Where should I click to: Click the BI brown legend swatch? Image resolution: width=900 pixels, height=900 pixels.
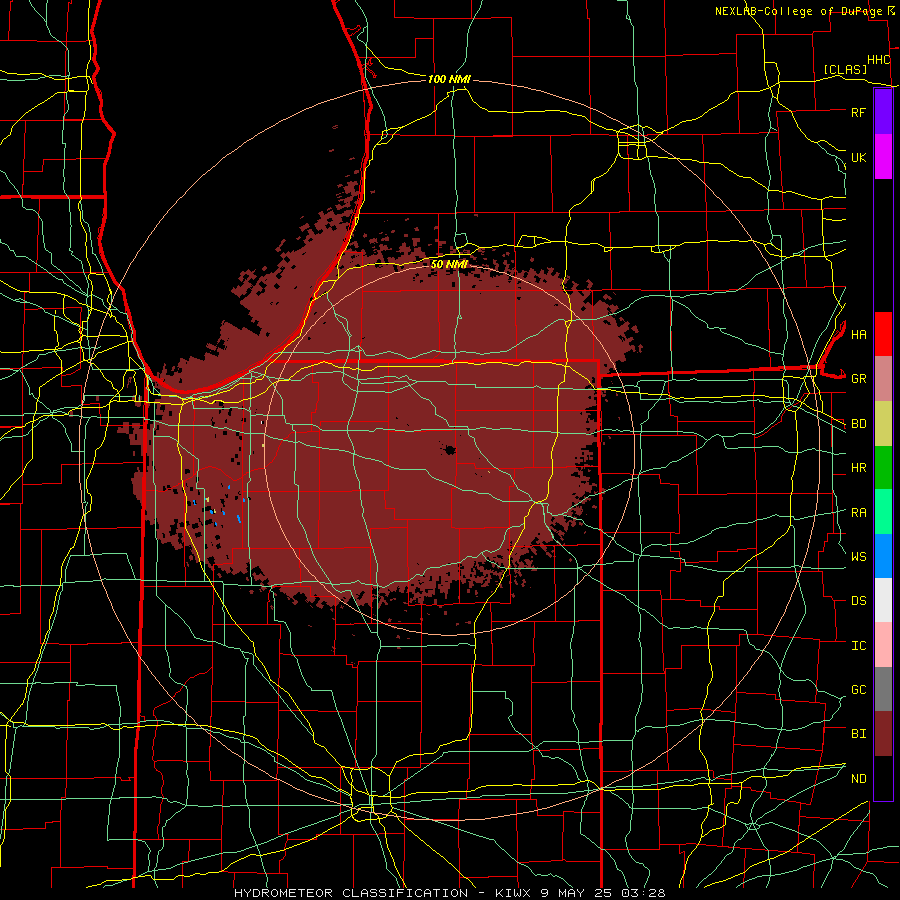pos(883,734)
